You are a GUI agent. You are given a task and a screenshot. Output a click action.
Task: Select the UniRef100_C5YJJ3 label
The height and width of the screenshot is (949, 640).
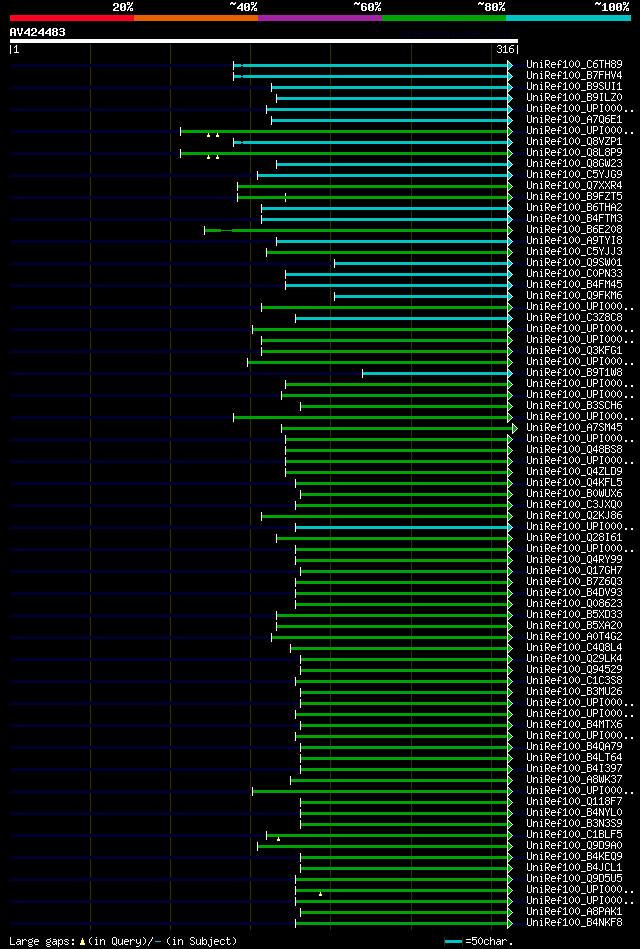[574, 252]
